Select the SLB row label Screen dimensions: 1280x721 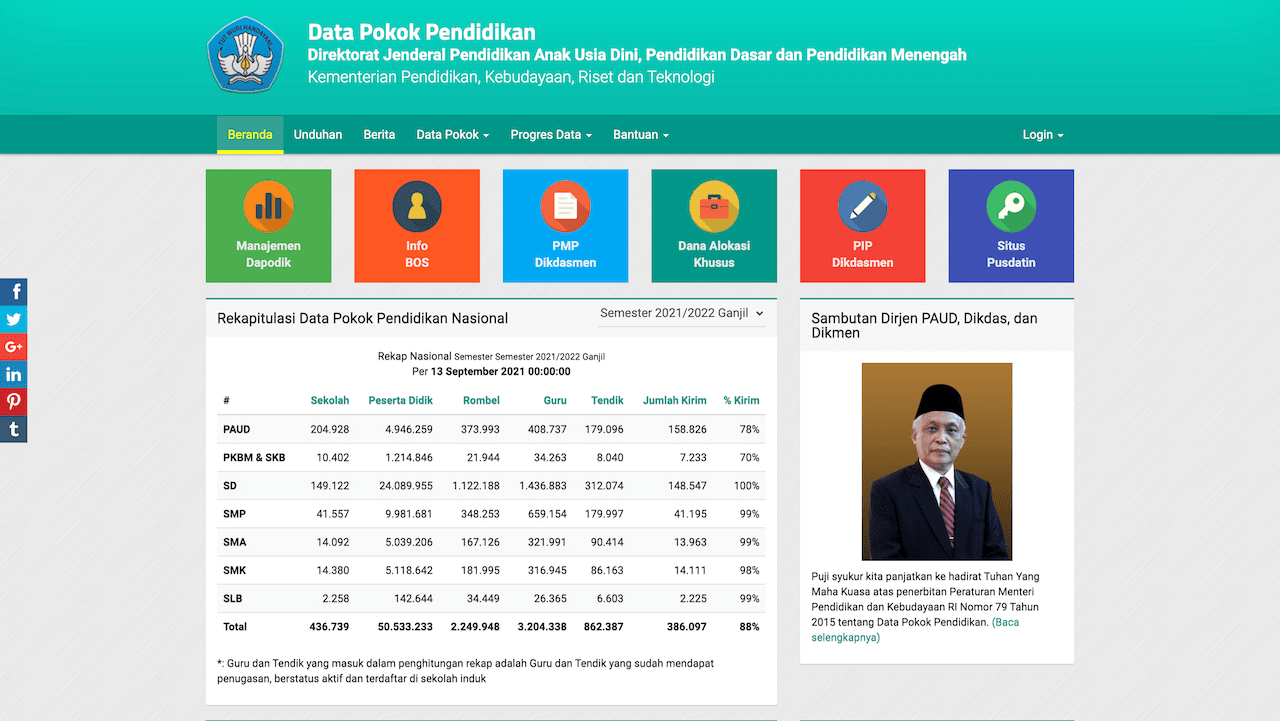(x=233, y=598)
